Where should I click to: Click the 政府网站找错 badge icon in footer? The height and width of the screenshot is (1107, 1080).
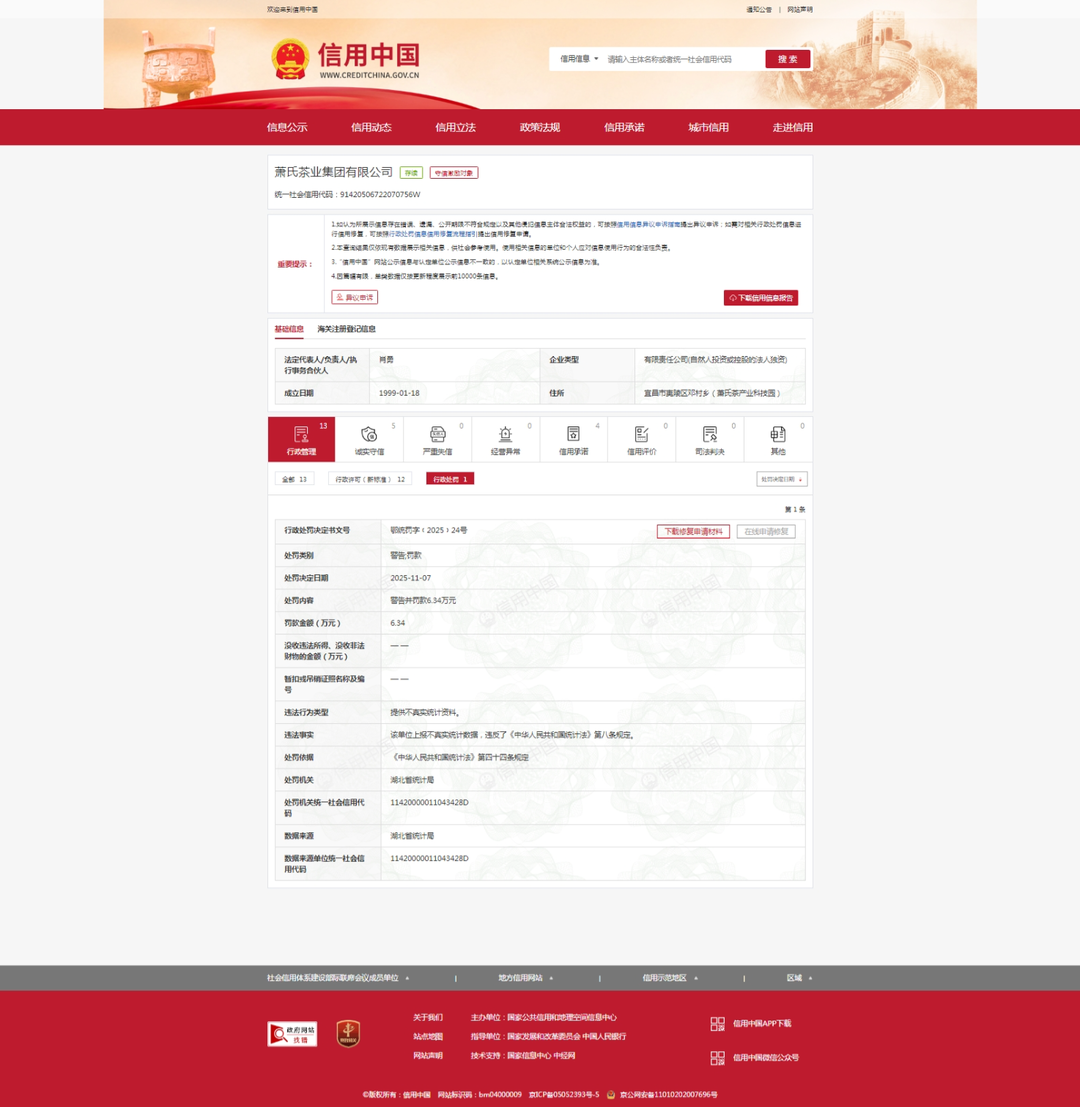(x=292, y=1034)
